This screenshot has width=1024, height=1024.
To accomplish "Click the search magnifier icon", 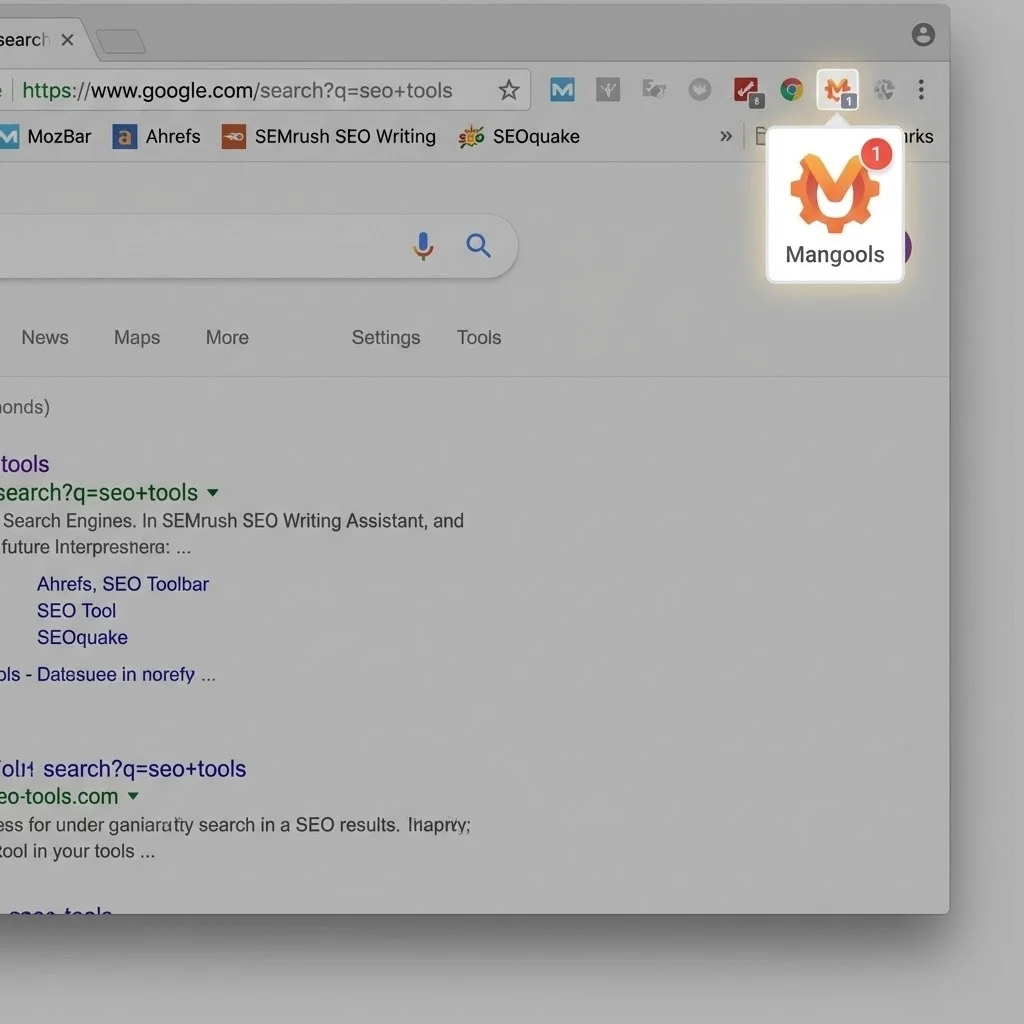I will 478,246.
